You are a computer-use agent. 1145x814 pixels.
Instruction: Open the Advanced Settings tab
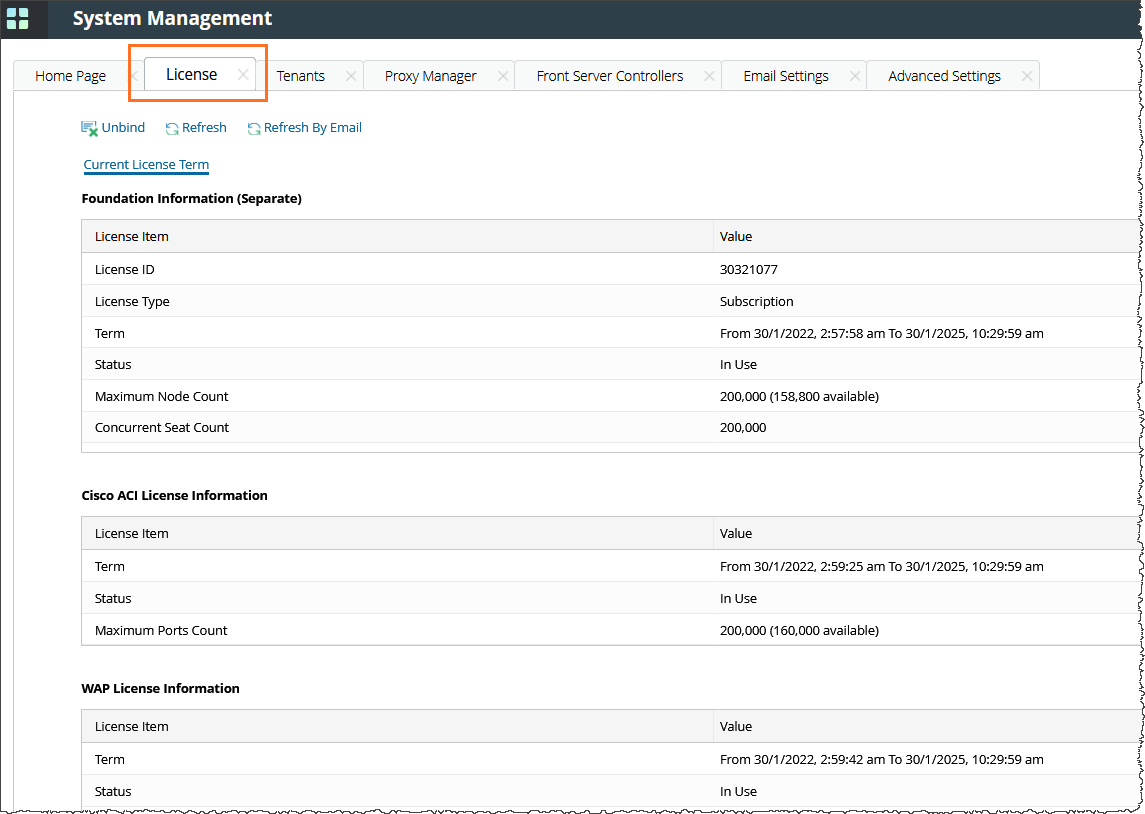[944, 76]
